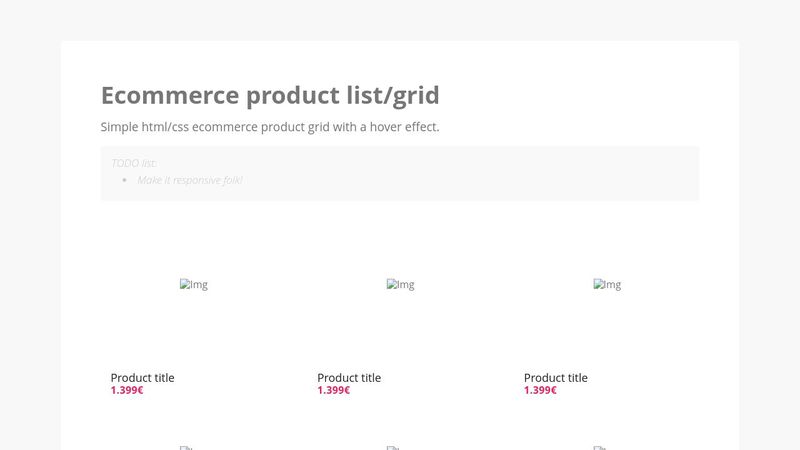Click the "TODO list:" label

134,163
